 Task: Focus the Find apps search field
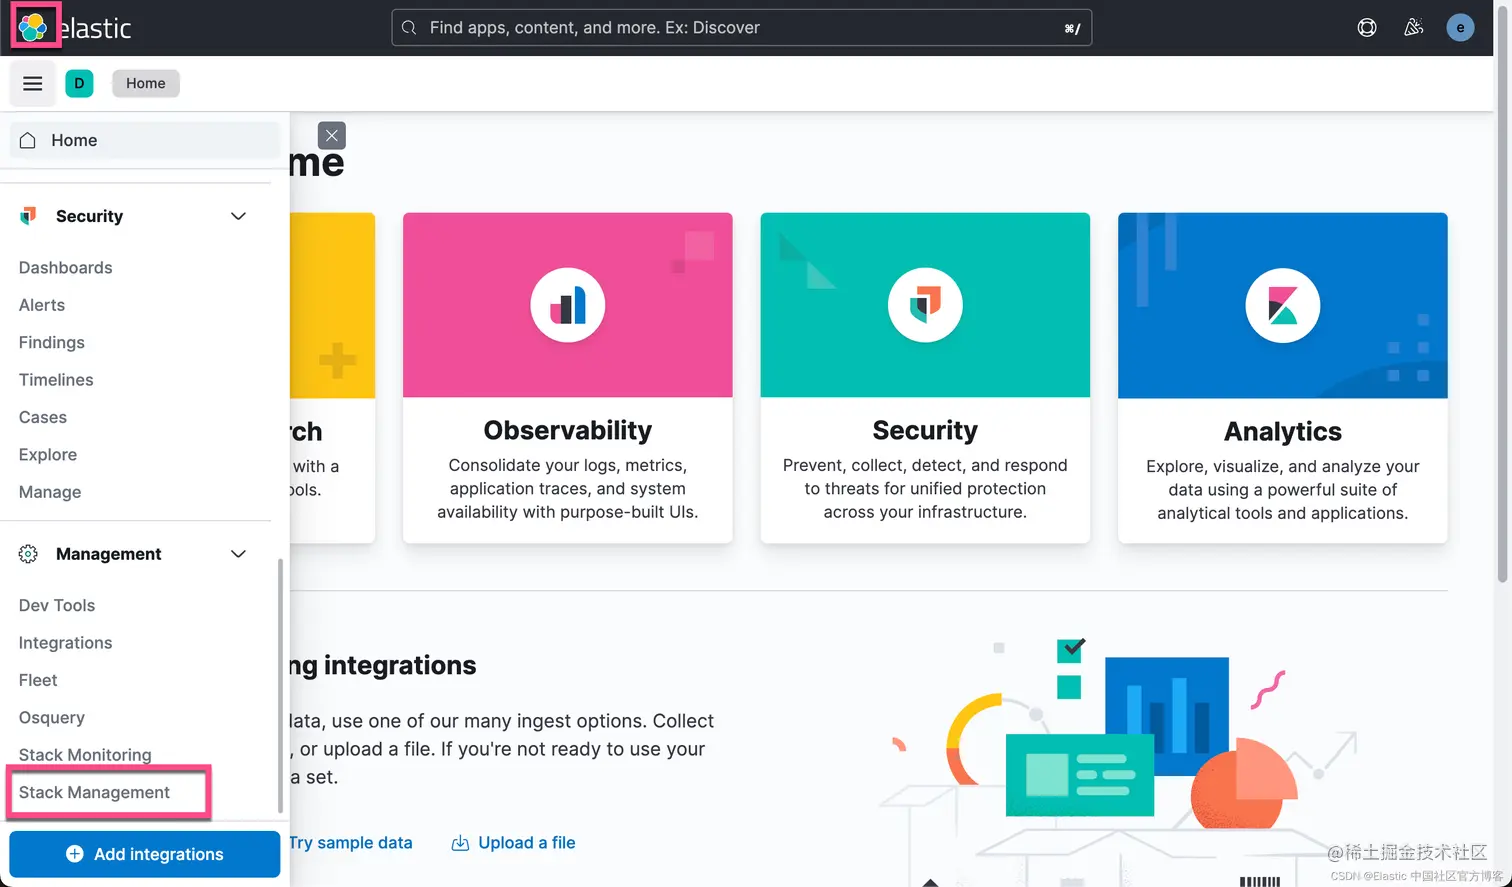(742, 28)
